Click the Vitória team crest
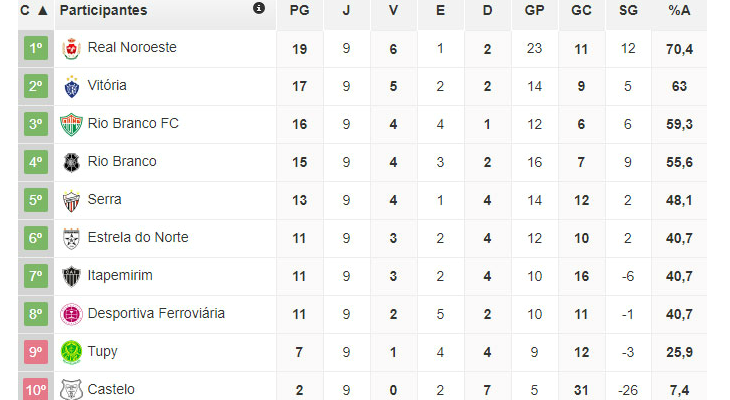Image resolution: width=730 pixels, height=400 pixels. [x=71, y=86]
